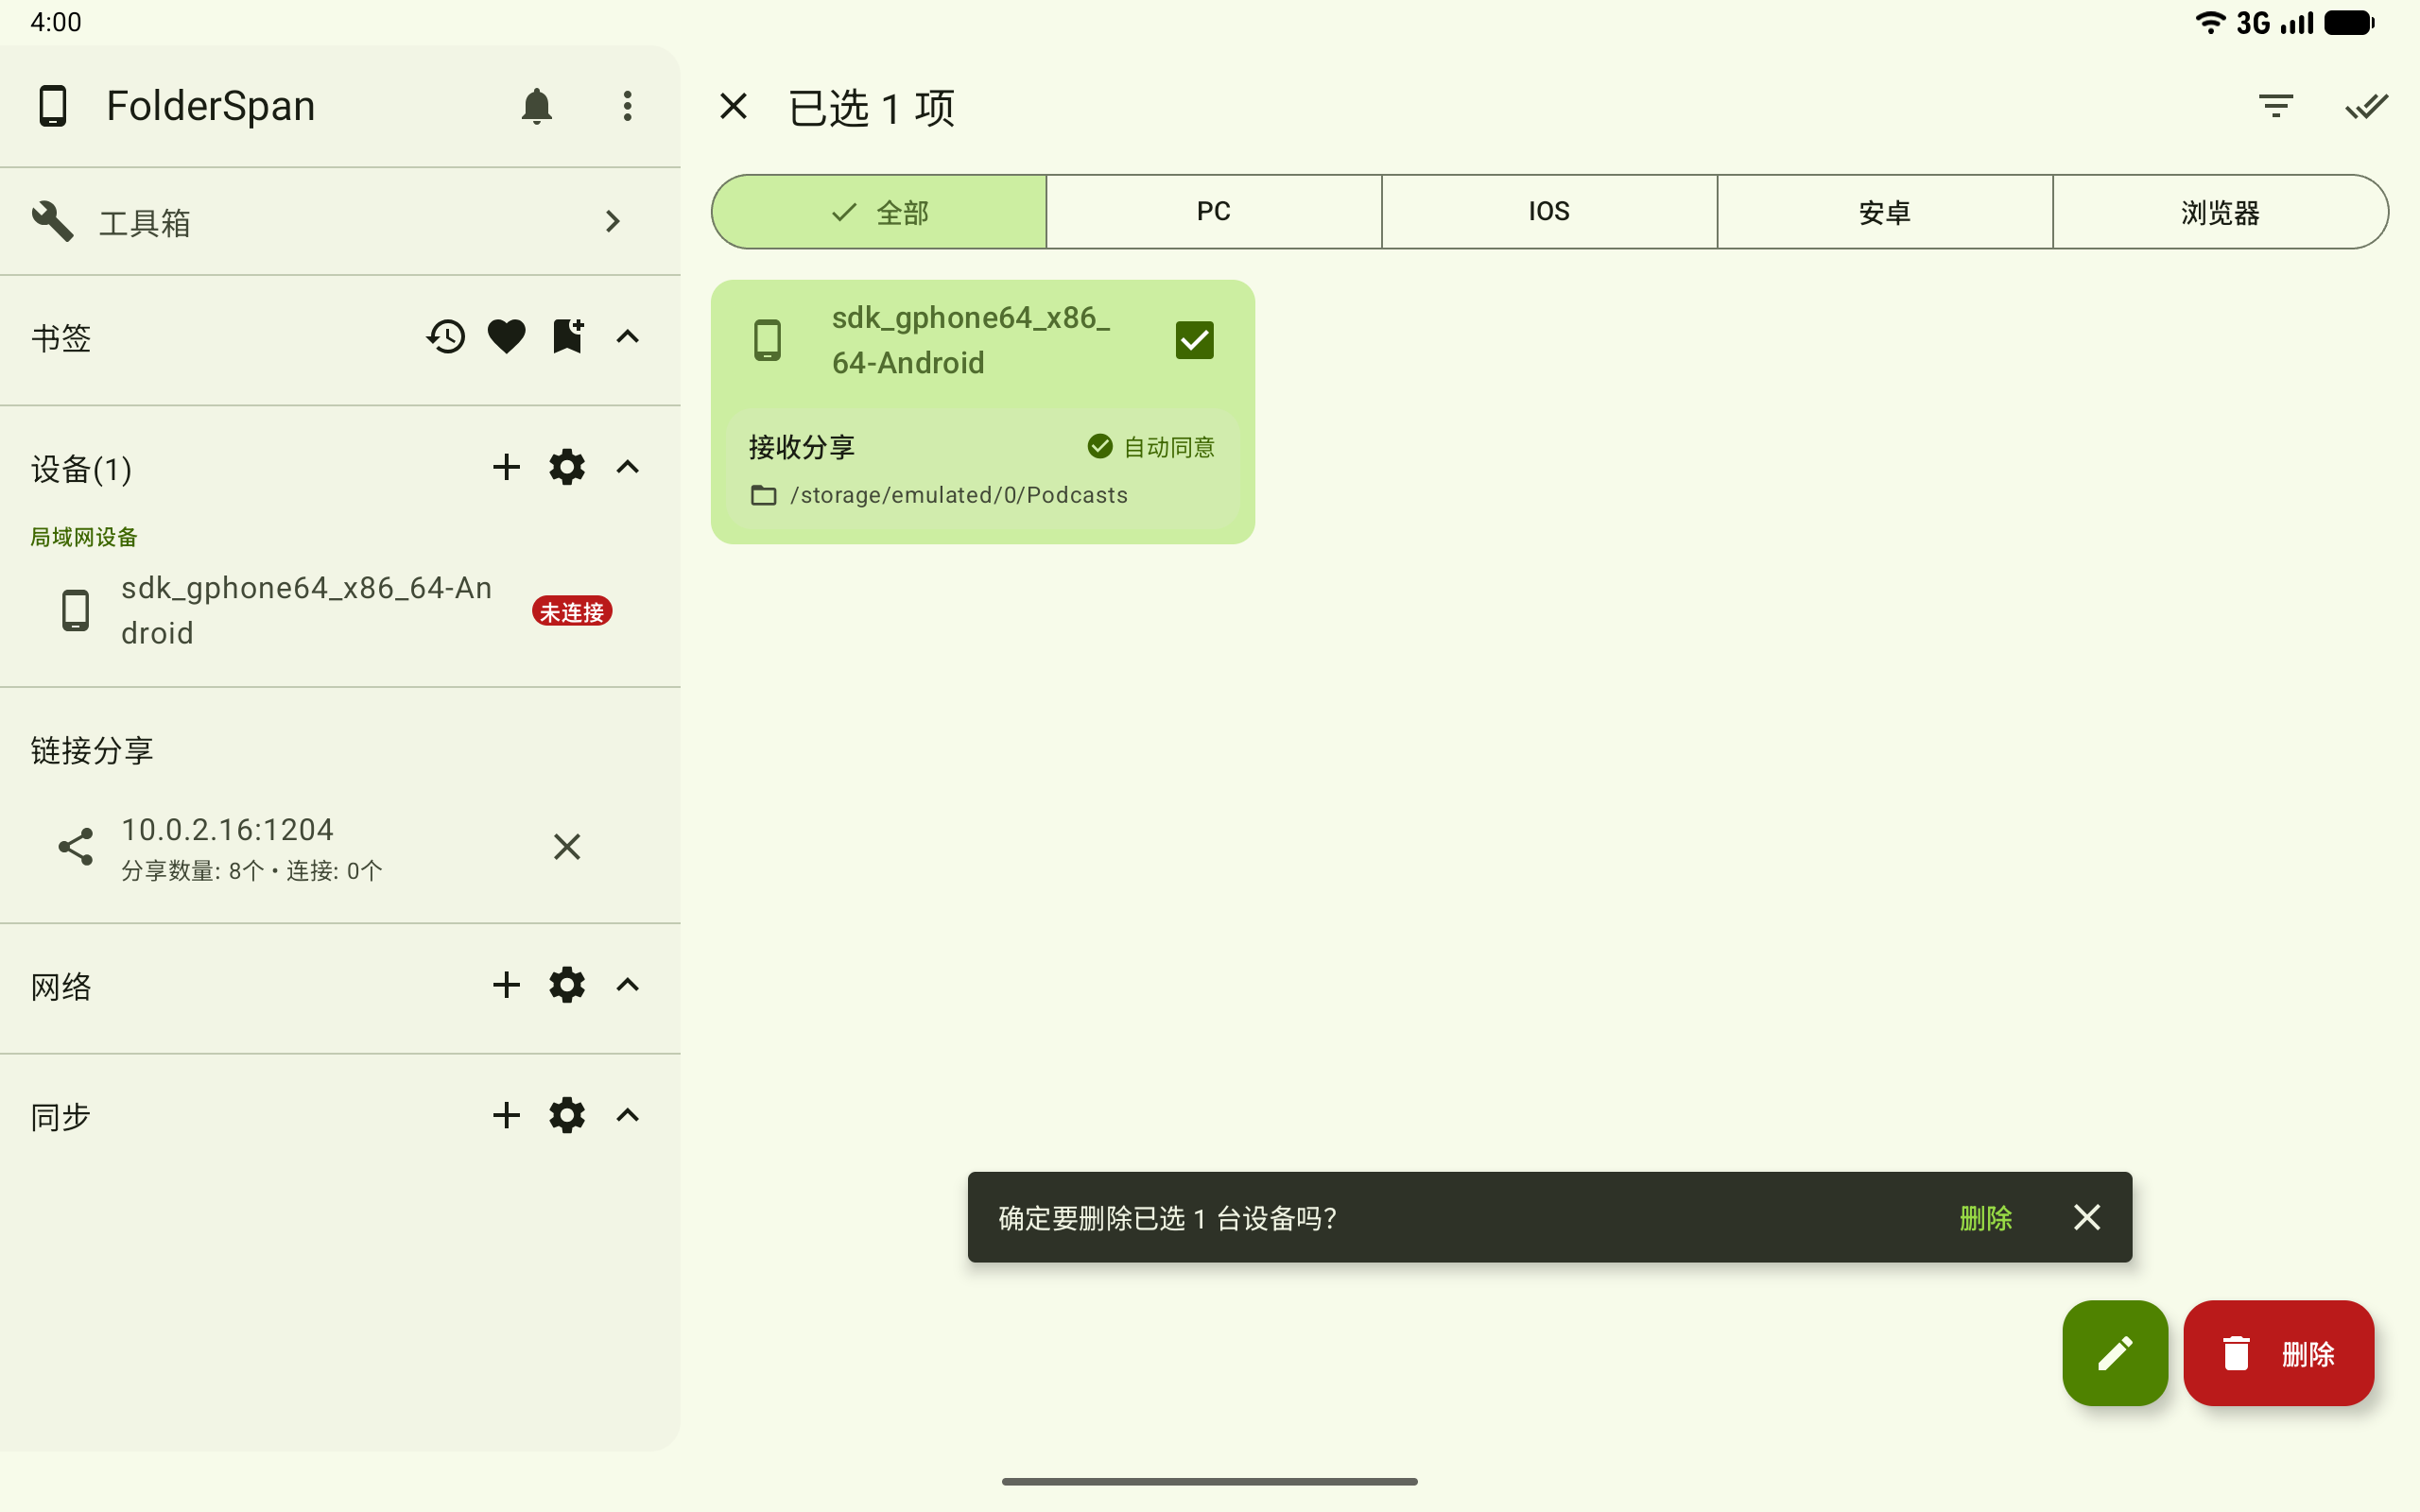2420x1512 pixels.
Task: Open 同步 settings gear
Action: click(x=567, y=1115)
